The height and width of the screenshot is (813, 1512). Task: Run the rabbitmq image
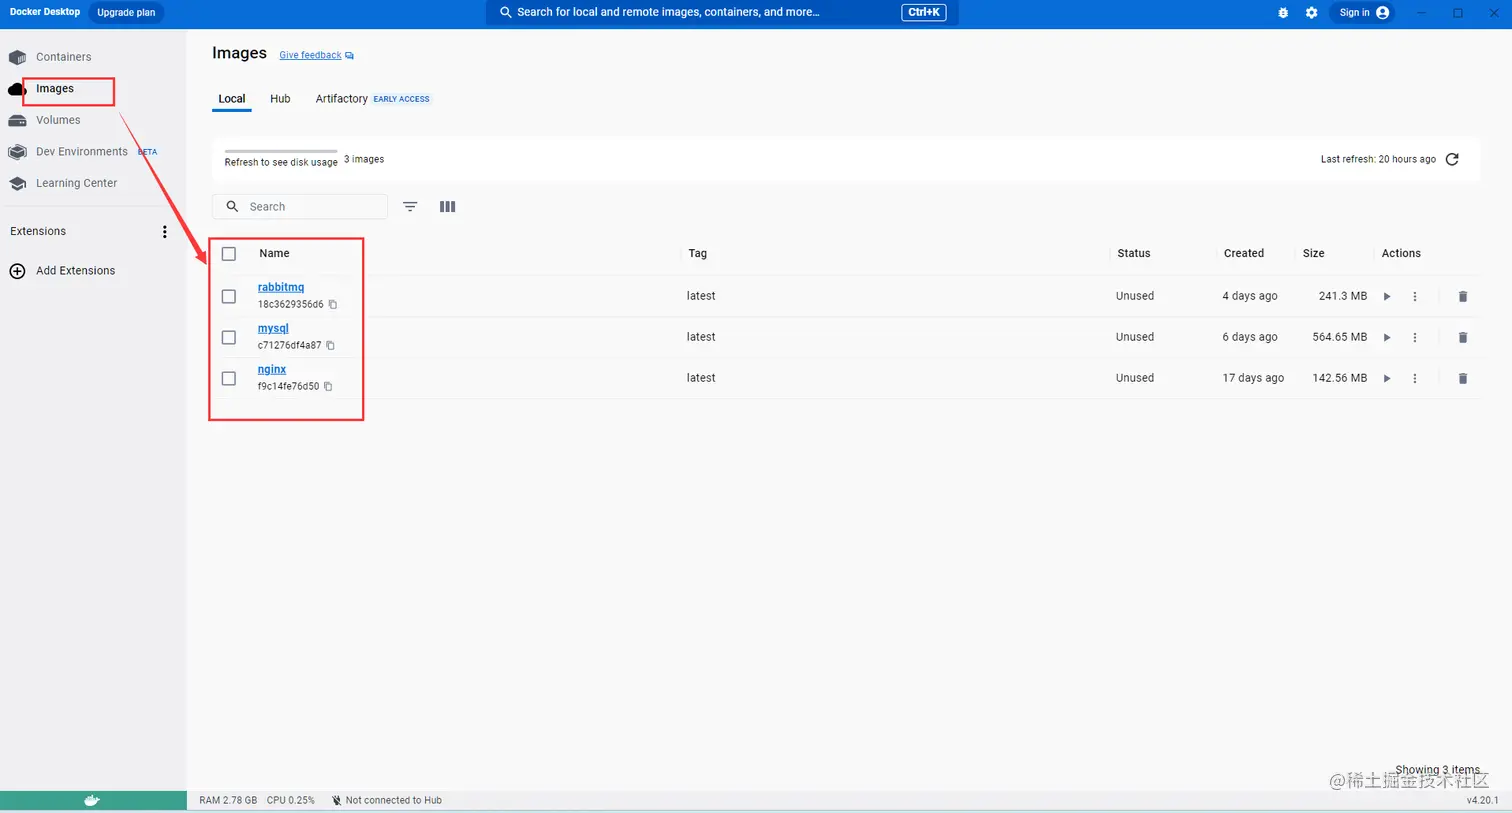click(1387, 296)
